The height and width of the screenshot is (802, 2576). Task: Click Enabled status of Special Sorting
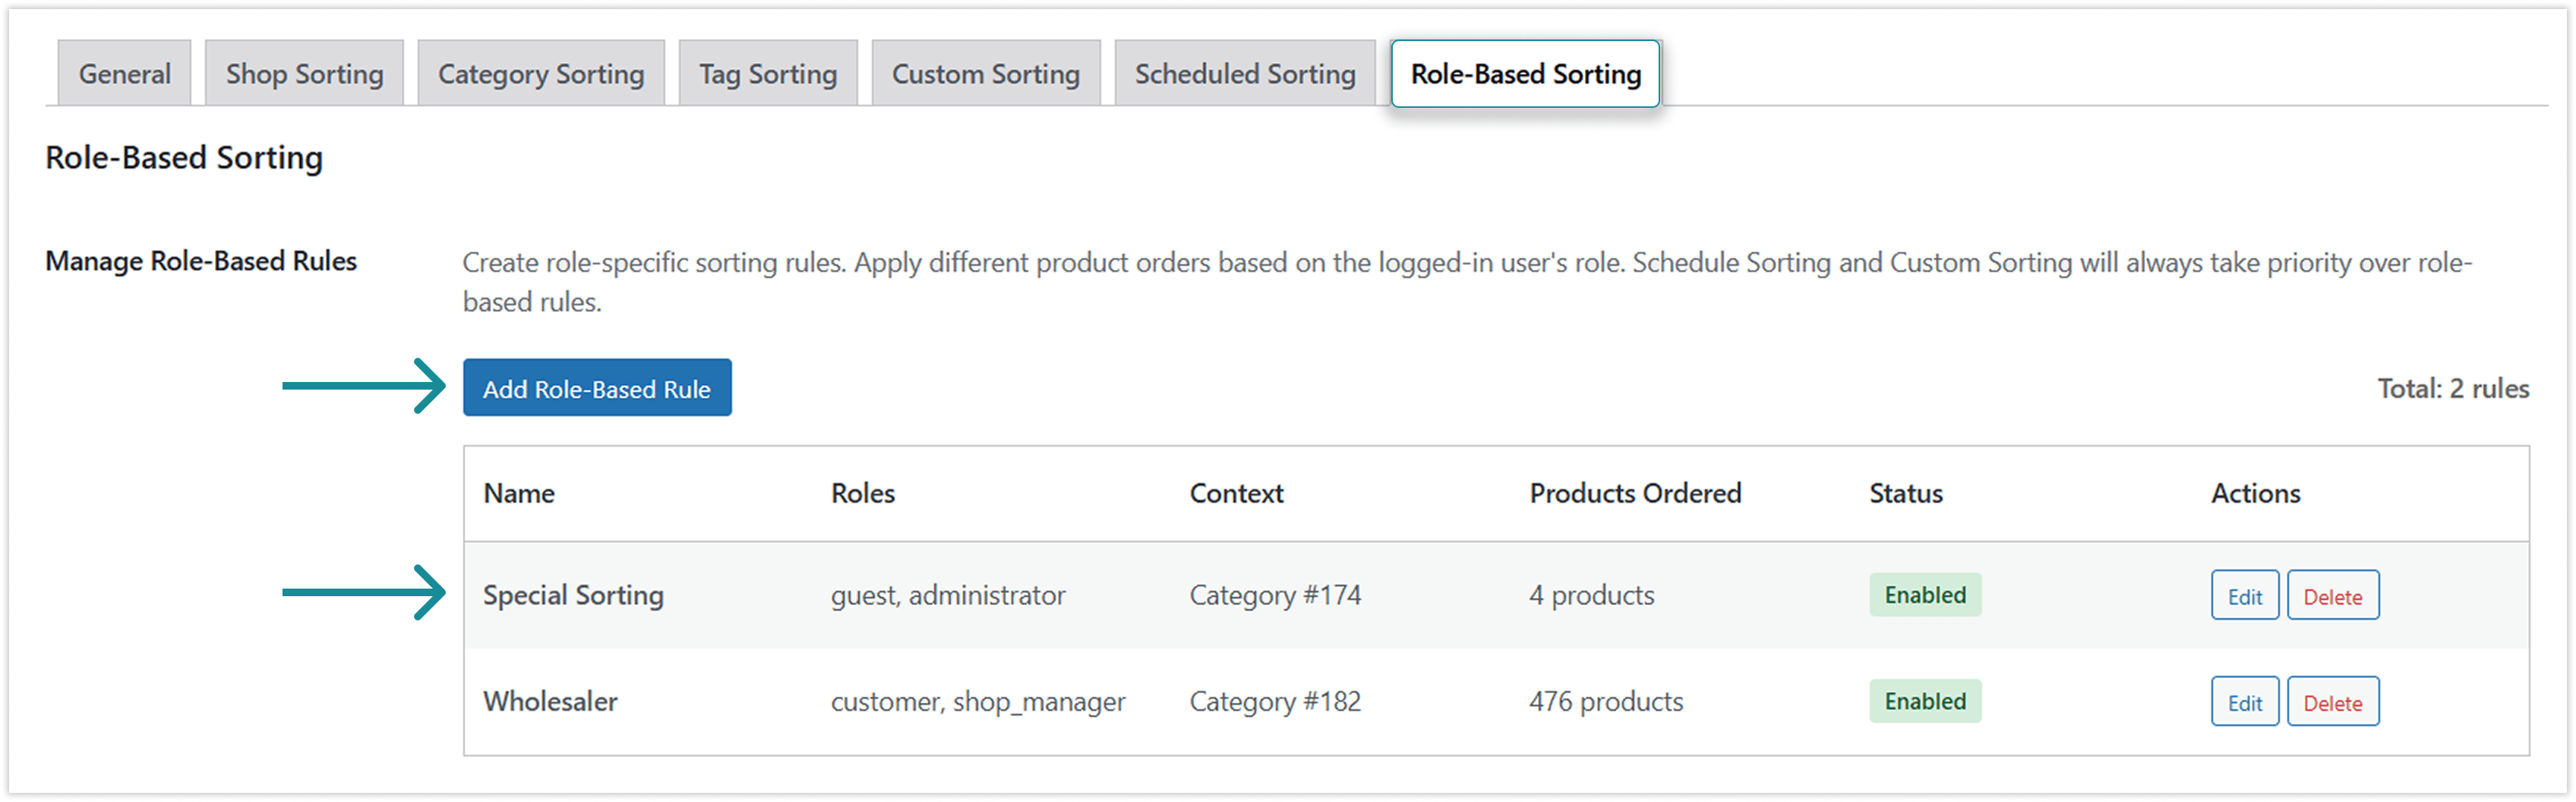(1925, 595)
